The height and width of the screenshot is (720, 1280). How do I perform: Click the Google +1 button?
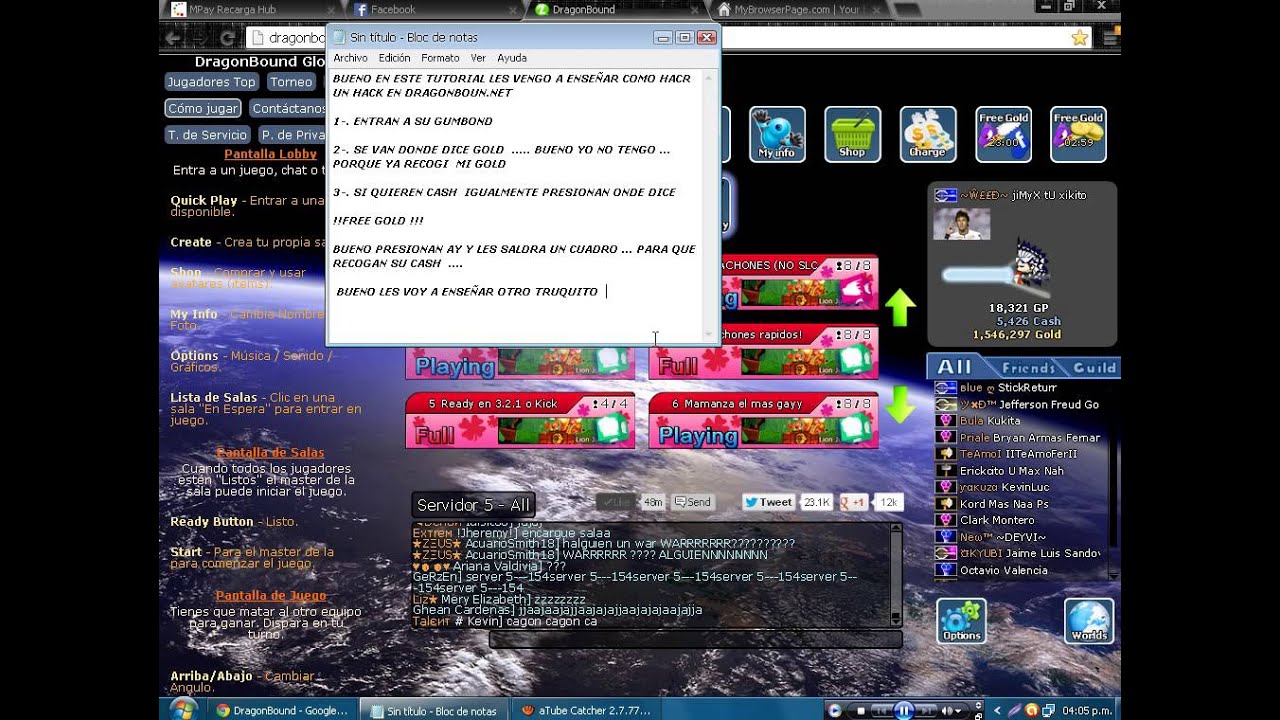[x=854, y=502]
